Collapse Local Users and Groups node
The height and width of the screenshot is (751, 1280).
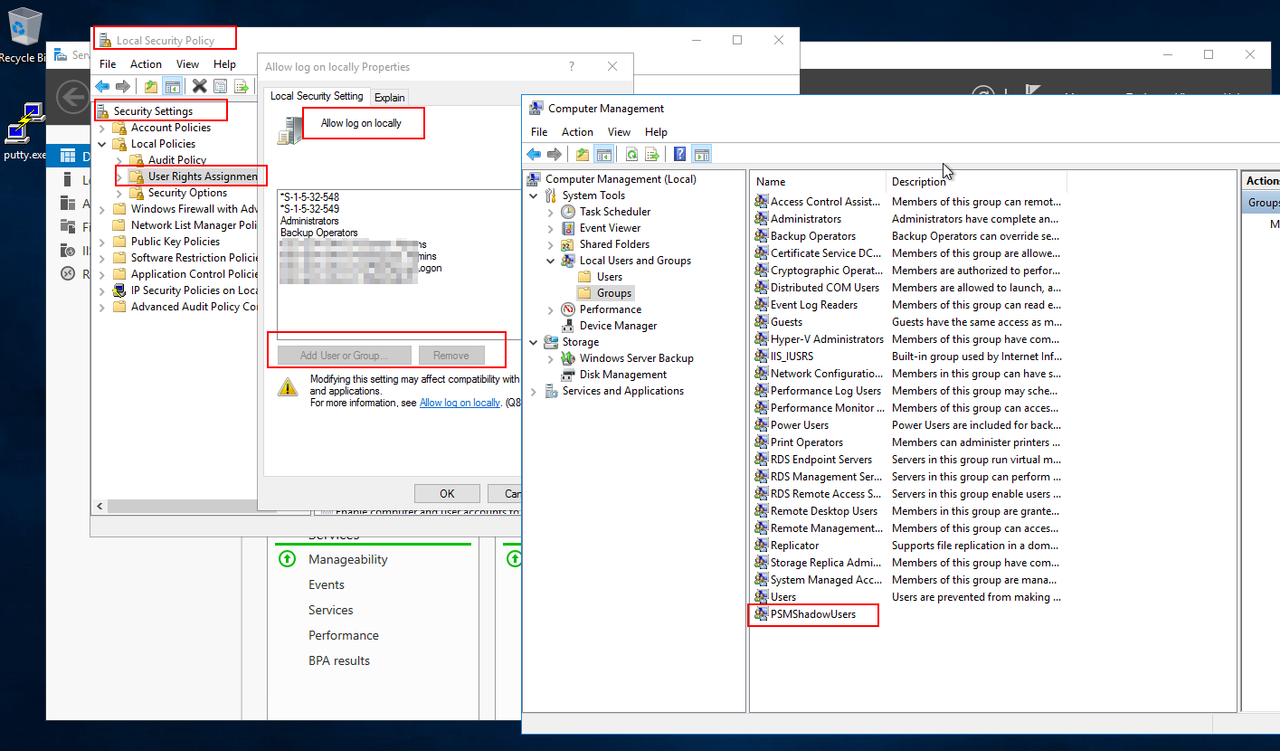tap(550, 261)
